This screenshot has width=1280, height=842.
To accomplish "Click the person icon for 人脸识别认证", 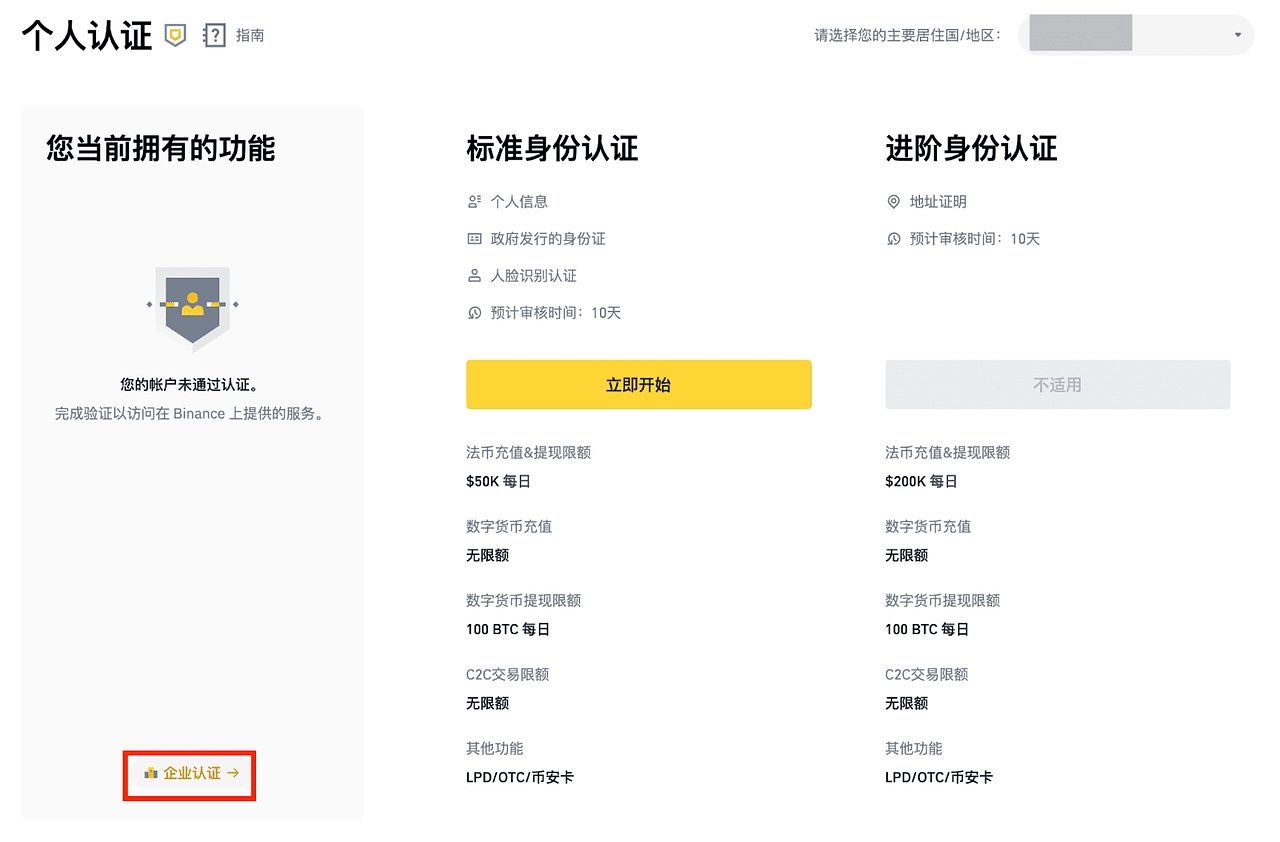I will (475, 276).
